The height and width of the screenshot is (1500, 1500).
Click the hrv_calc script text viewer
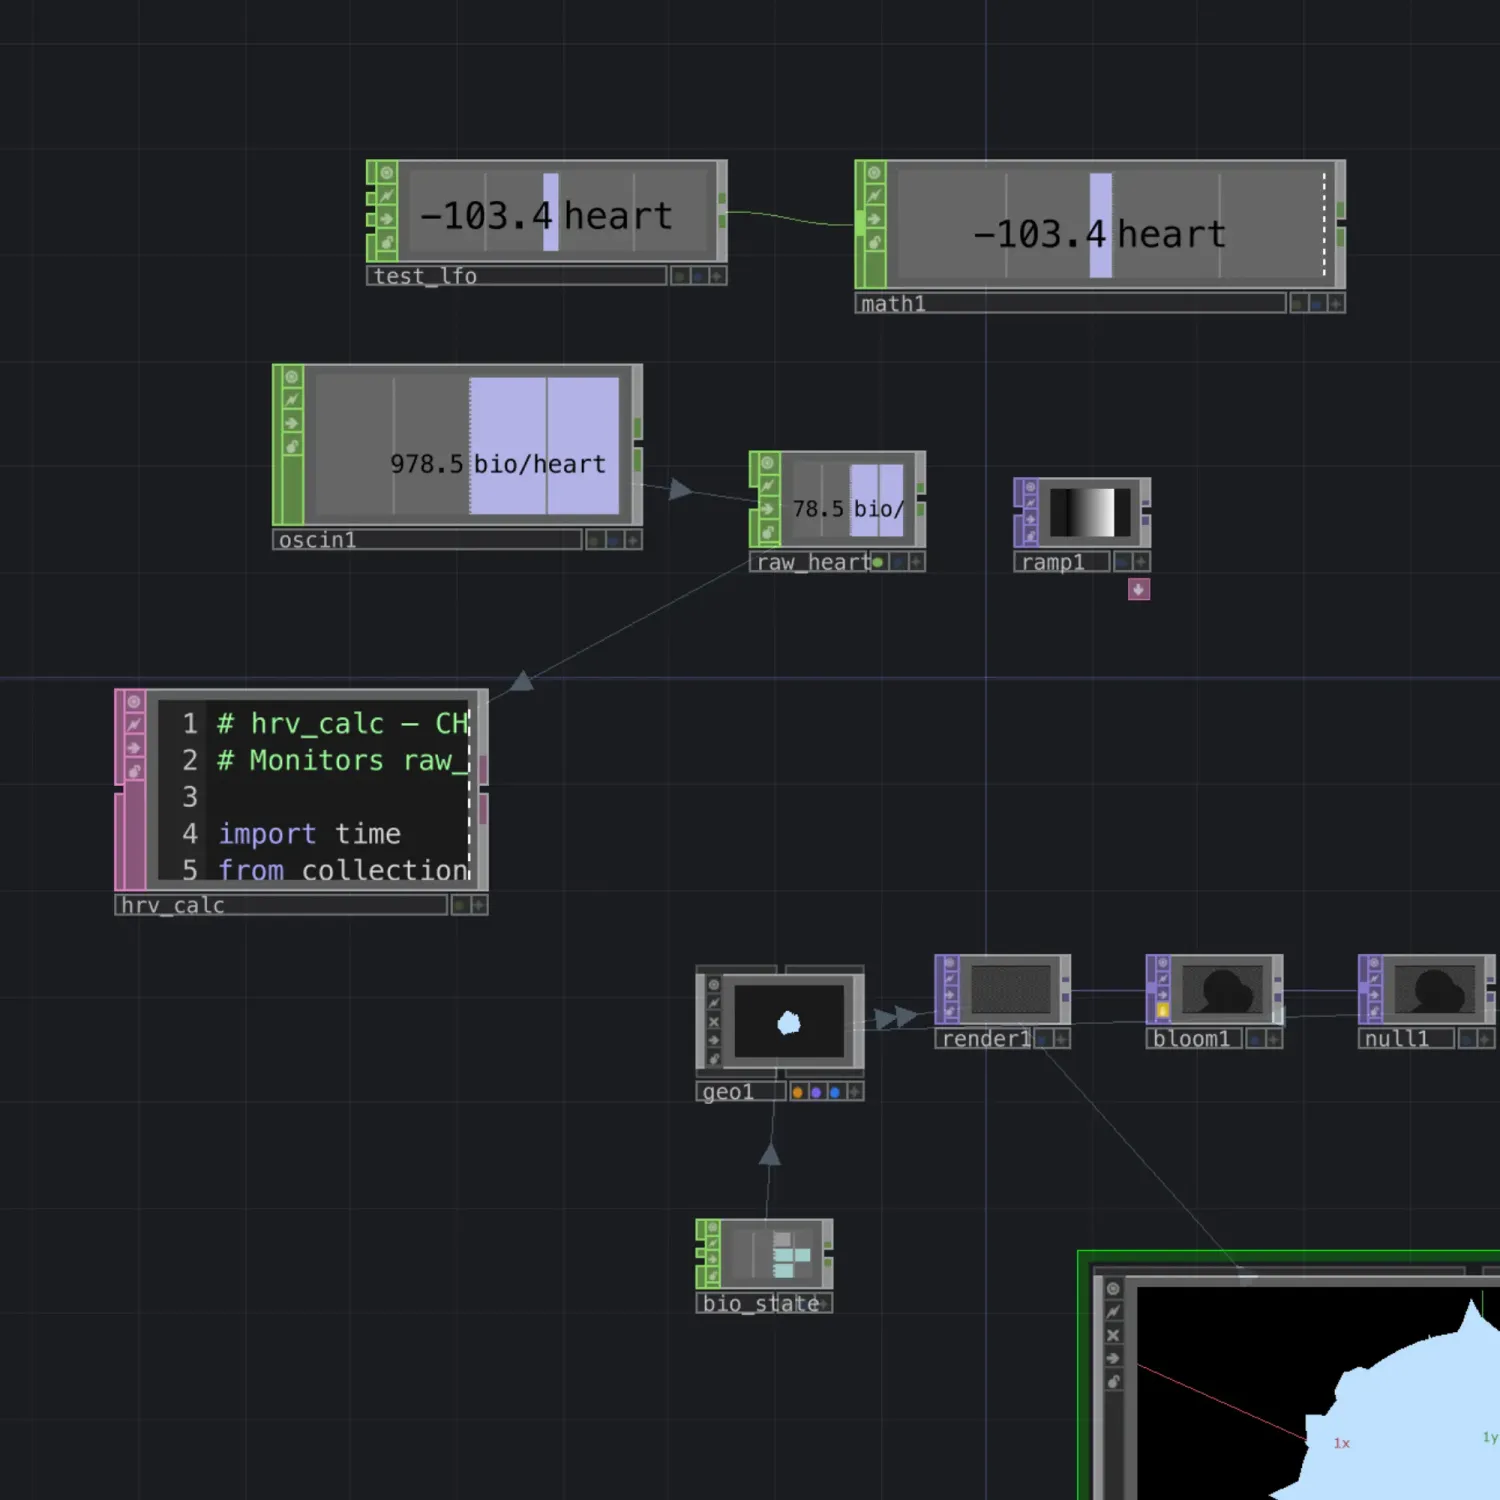[x=314, y=790]
